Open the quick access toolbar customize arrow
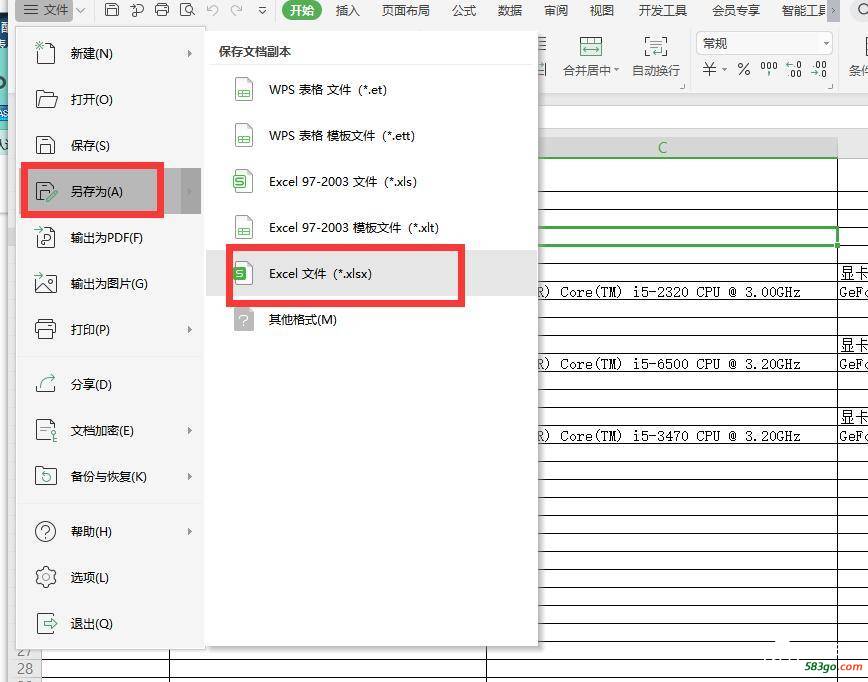The height and width of the screenshot is (682, 868). point(262,10)
